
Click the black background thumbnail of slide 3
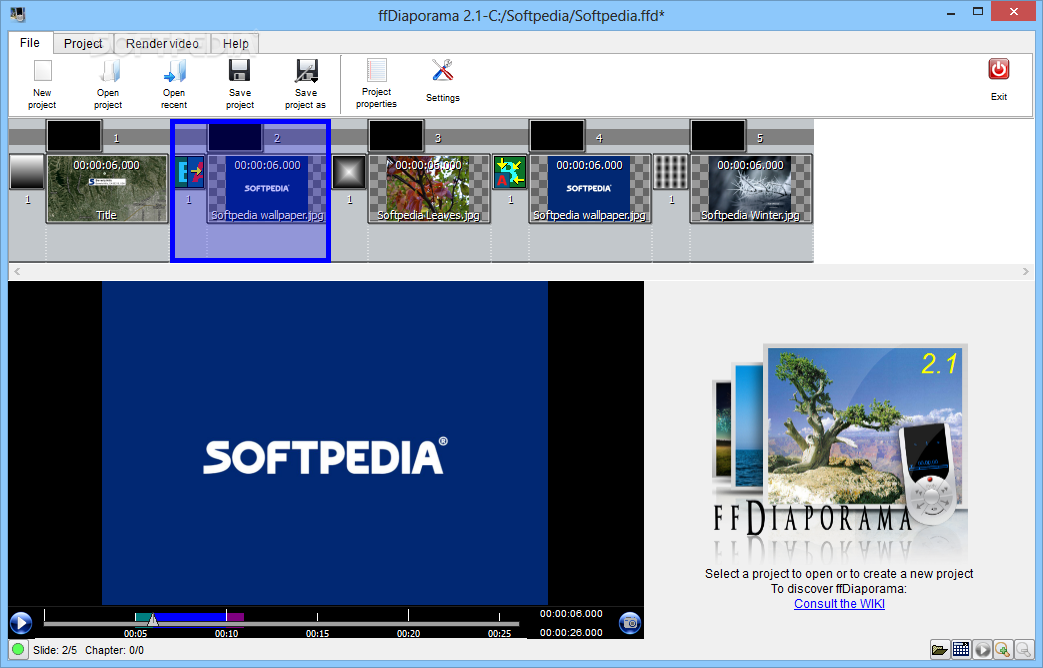pyautogui.click(x=396, y=136)
